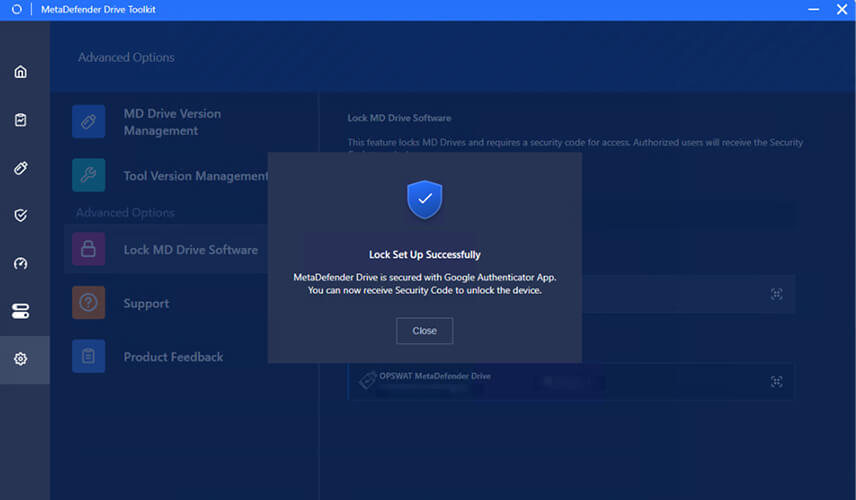Click the Support question mark icon
This screenshot has width=856, height=500.
[x=88, y=302]
